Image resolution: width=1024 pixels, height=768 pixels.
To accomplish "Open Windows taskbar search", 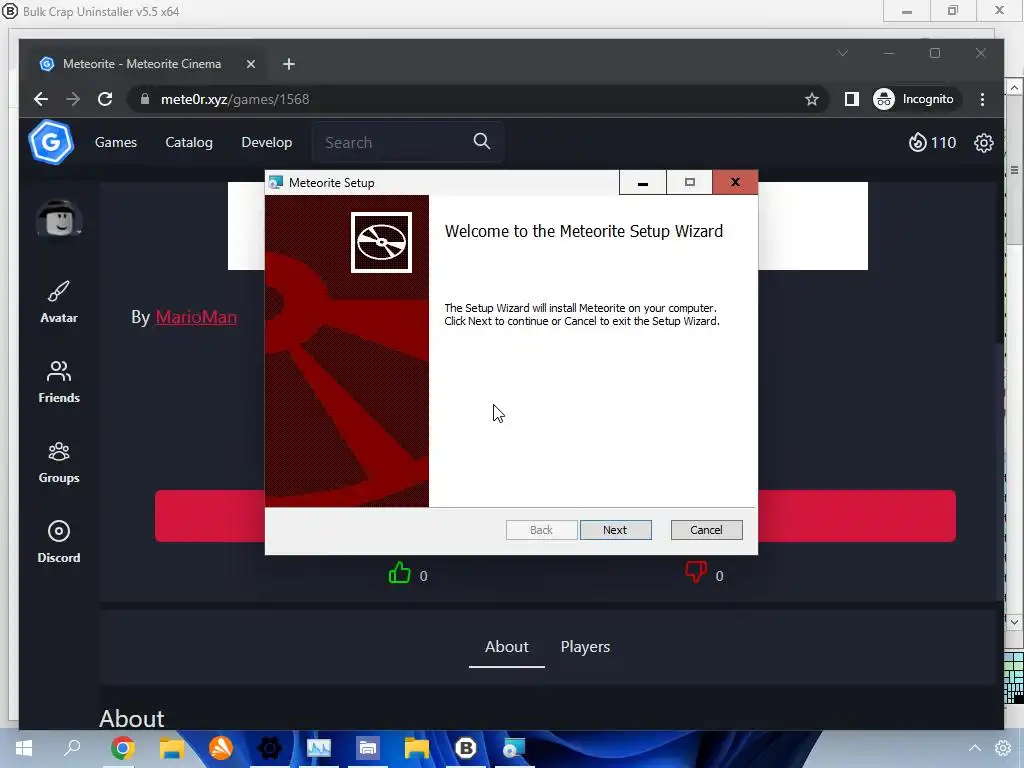I will [72, 748].
